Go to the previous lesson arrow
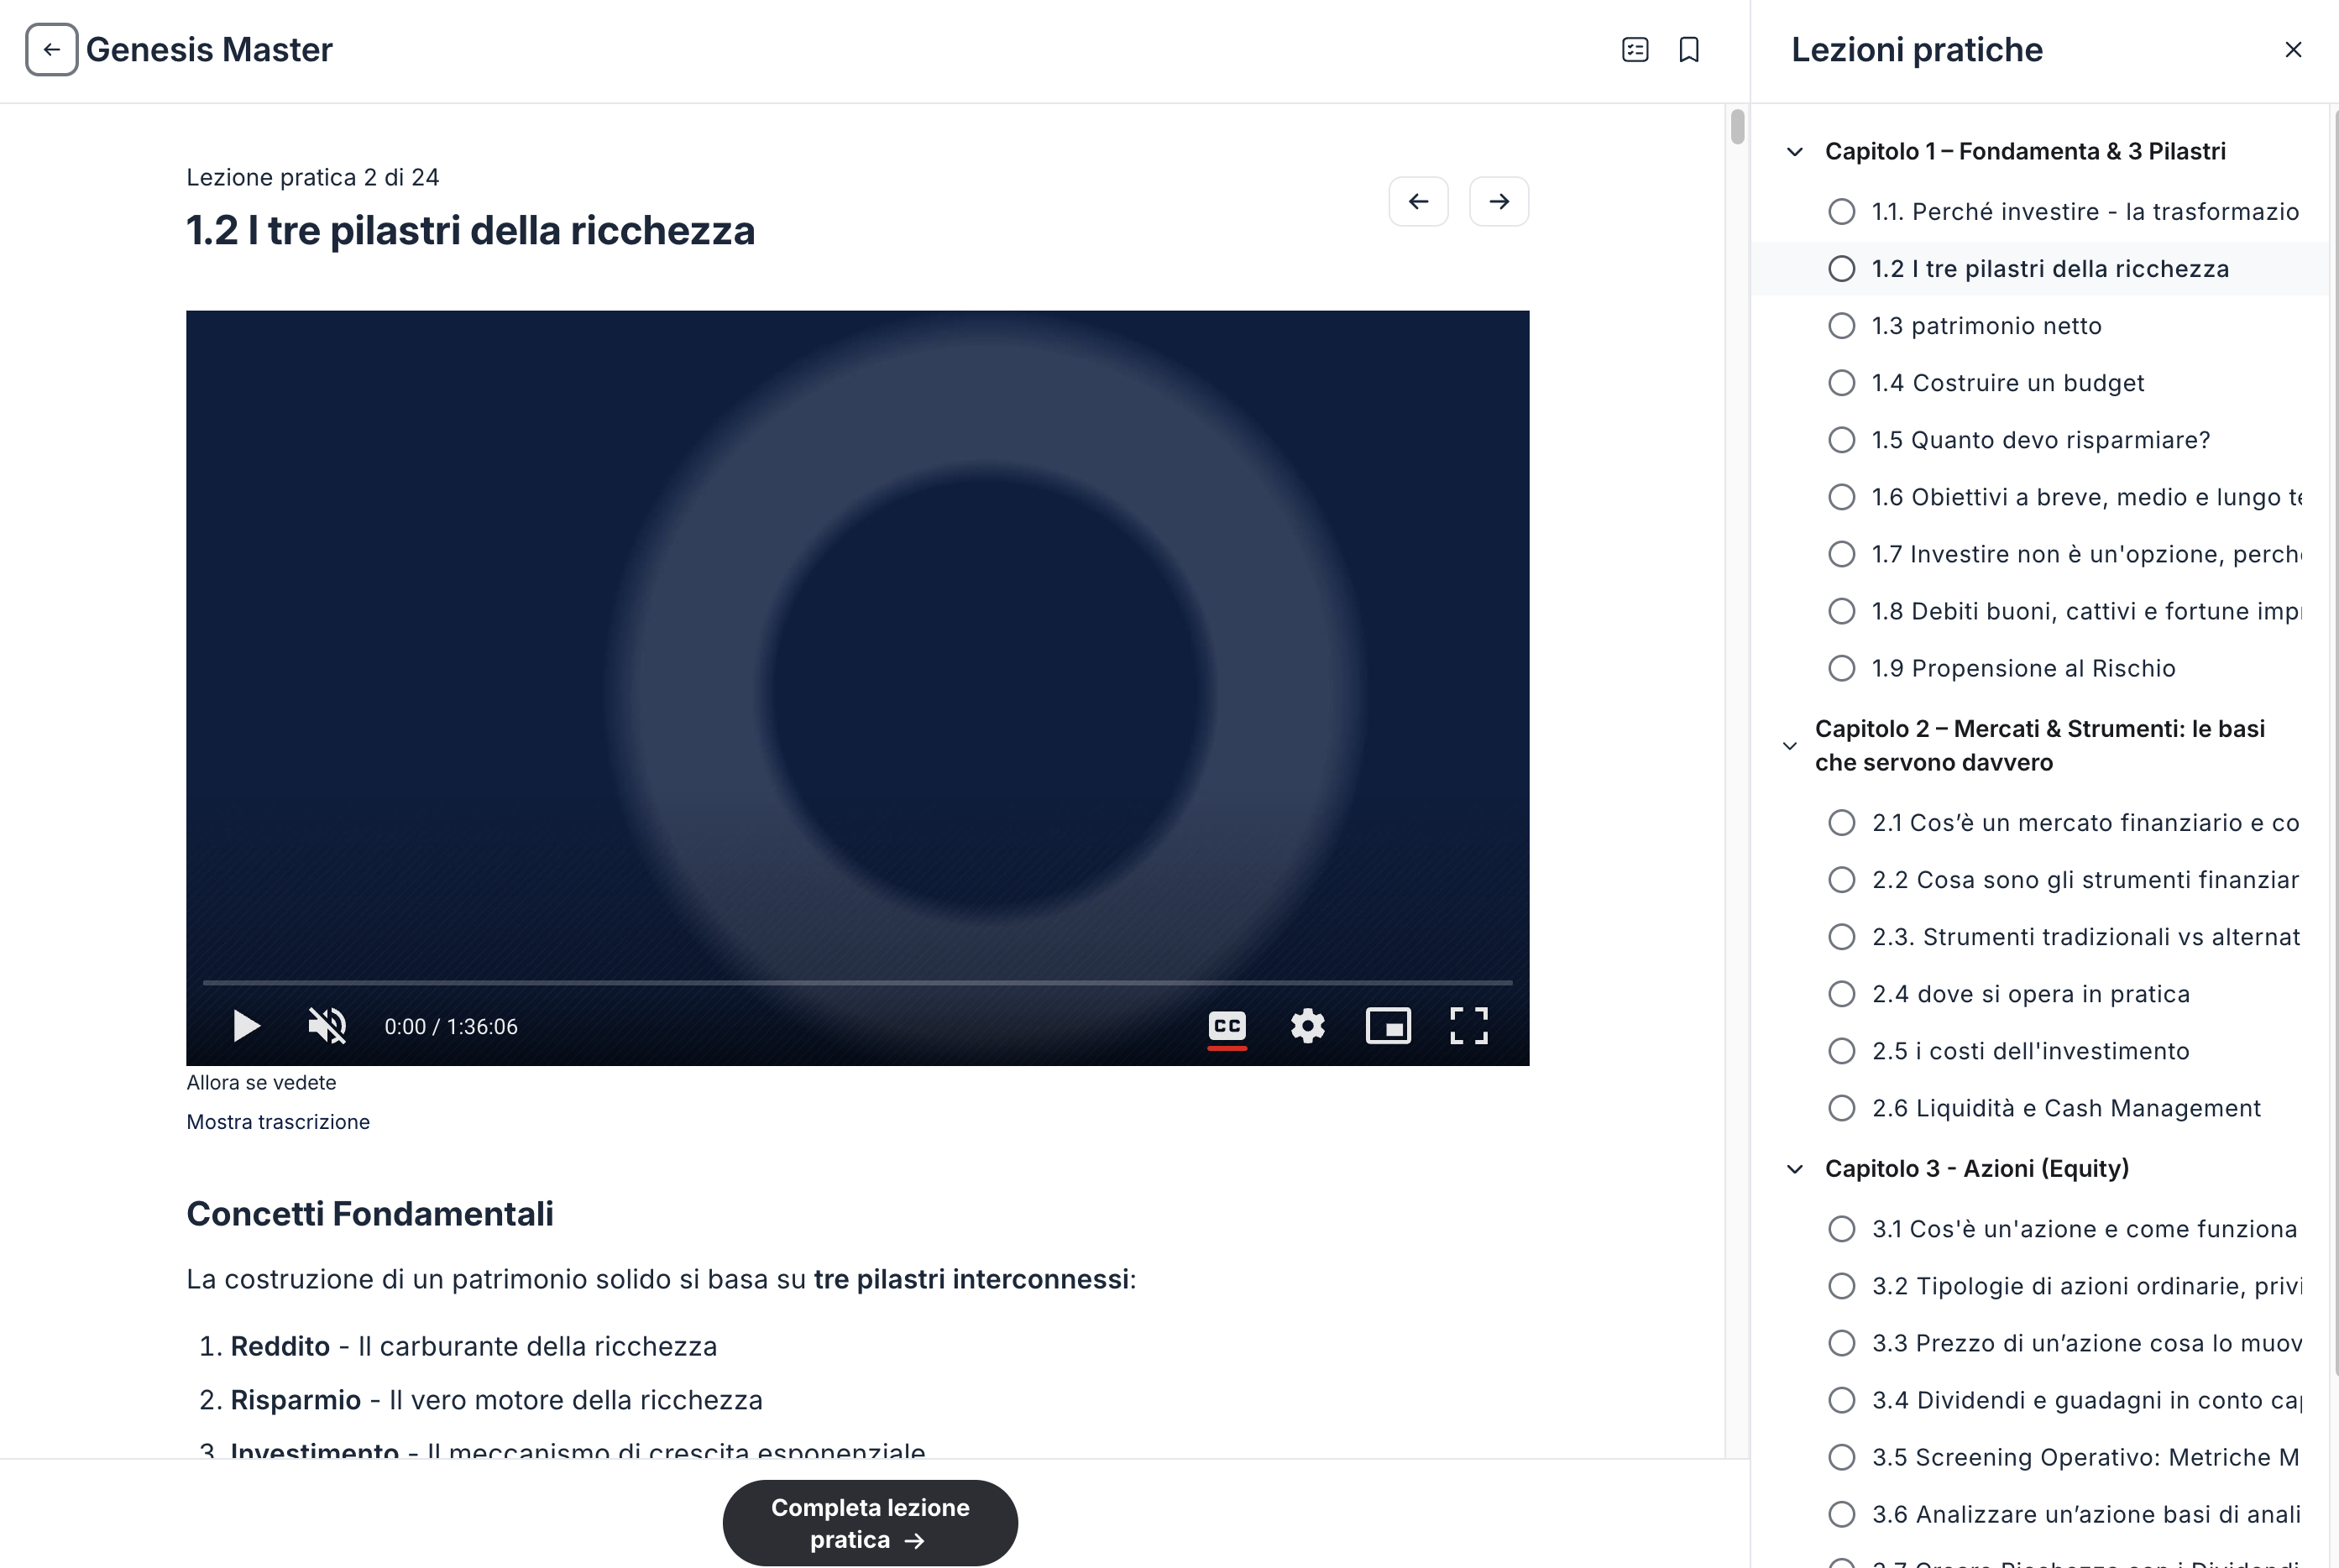The image size is (2339, 1568). [1418, 201]
